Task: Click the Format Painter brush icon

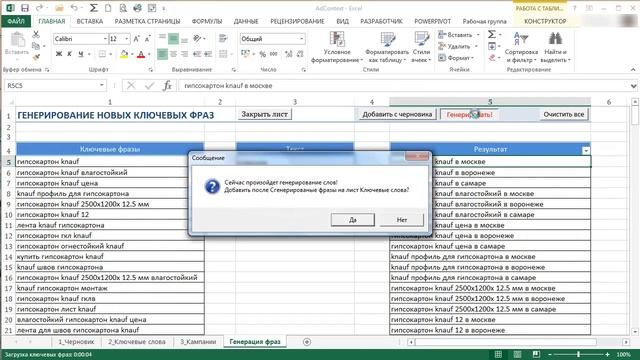Action: (36, 58)
